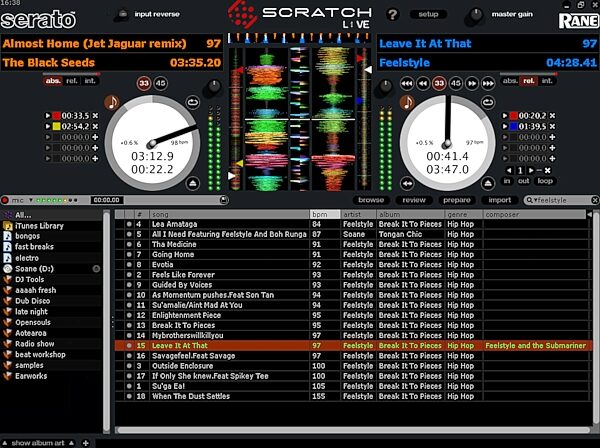
Task: Select rel. mode on left deck
Action: [72, 81]
